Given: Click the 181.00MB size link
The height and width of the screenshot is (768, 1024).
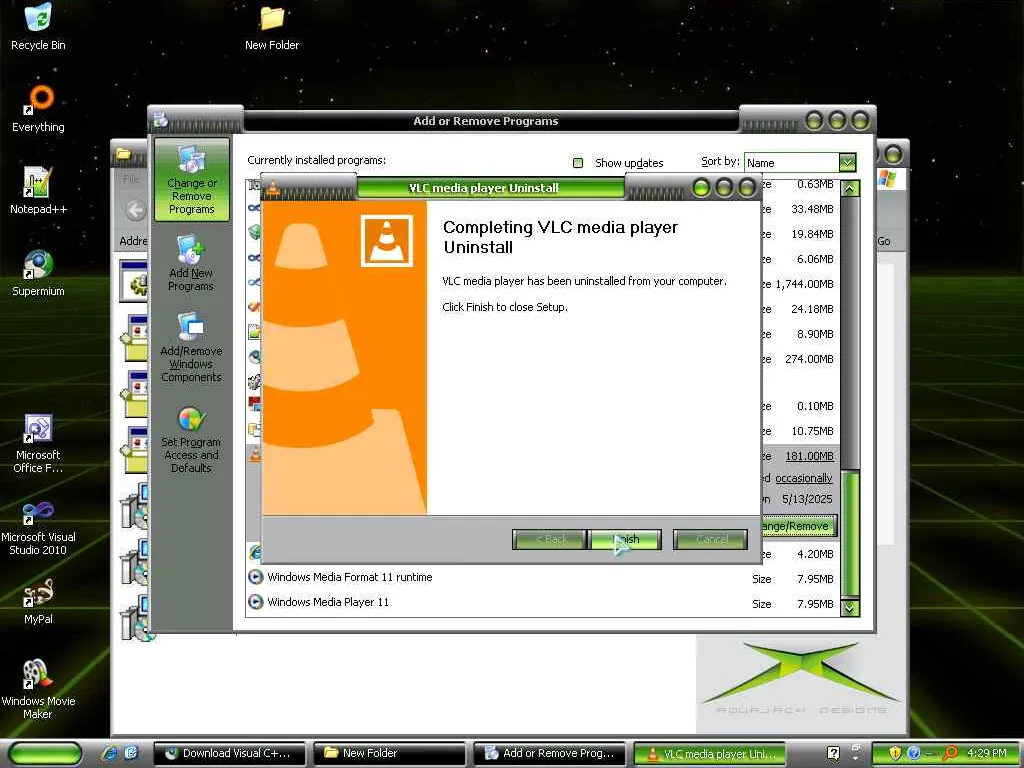Looking at the screenshot, I should click(809, 456).
